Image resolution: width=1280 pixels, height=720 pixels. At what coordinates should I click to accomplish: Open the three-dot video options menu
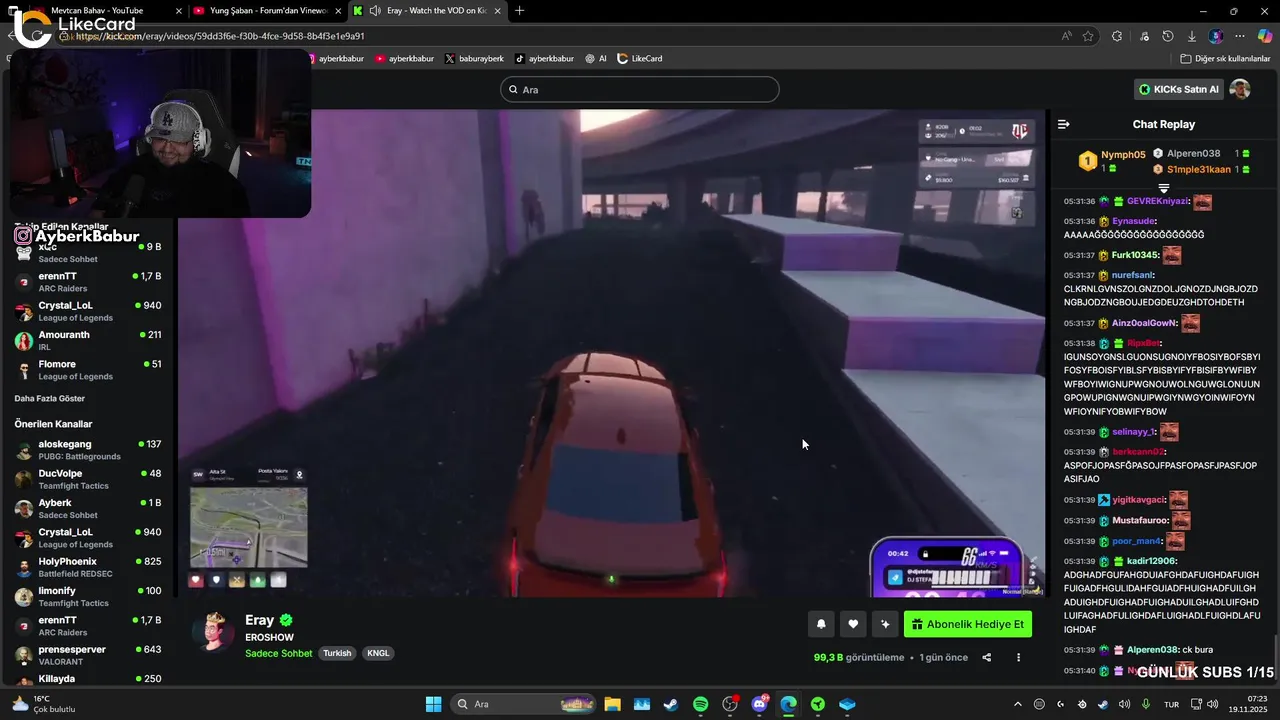tap(1019, 657)
